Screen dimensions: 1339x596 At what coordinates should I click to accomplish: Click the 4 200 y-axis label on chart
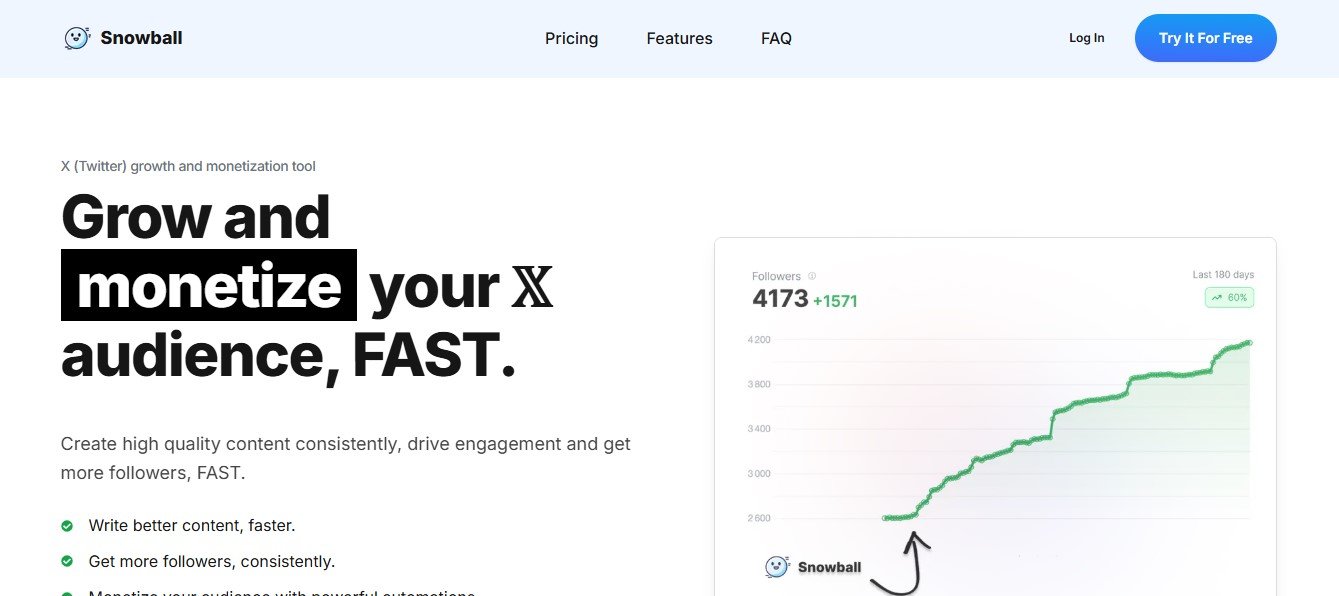(x=758, y=340)
